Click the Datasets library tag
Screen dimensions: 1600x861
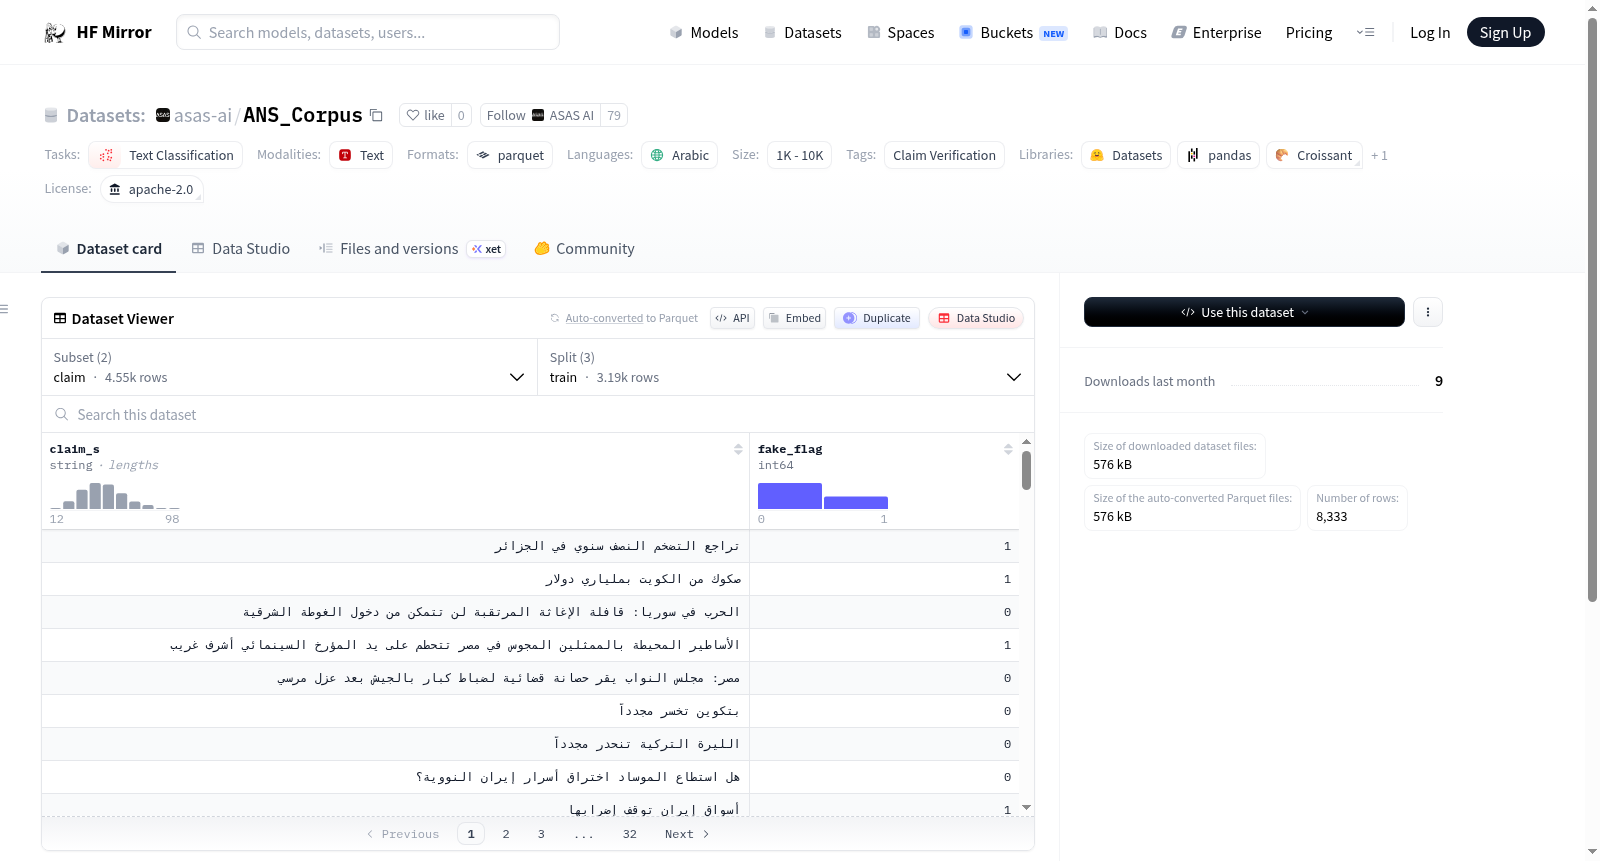point(1125,155)
